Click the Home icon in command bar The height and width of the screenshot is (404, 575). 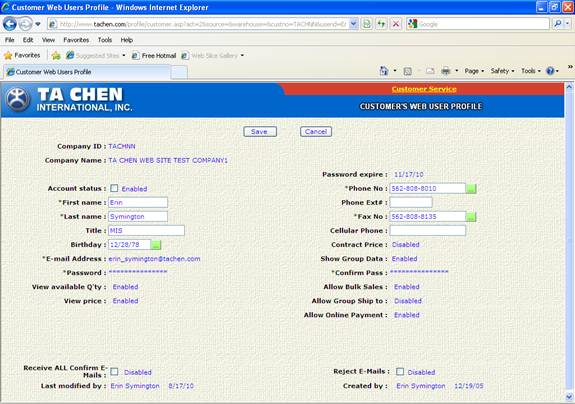(384, 71)
